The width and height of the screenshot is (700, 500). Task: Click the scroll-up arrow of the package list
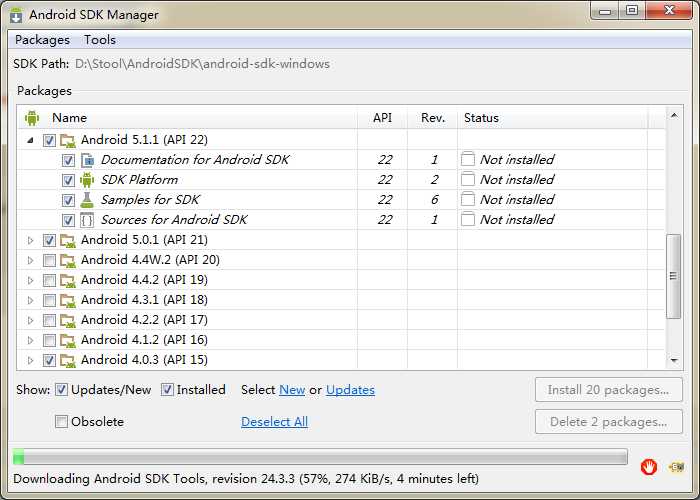click(x=674, y=116)
